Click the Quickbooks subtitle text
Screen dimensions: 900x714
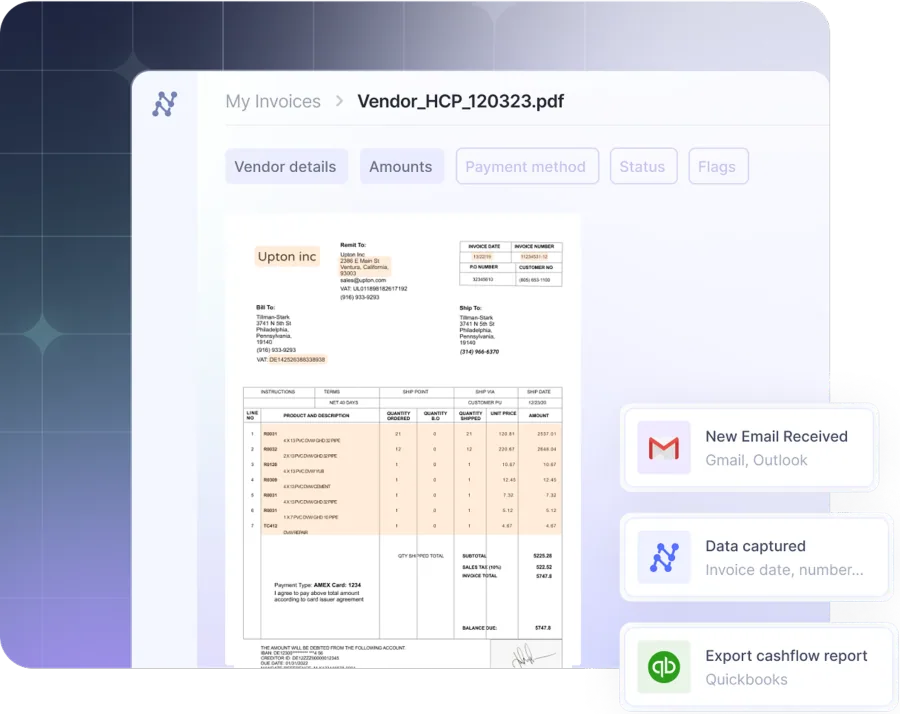pos(746,680)
